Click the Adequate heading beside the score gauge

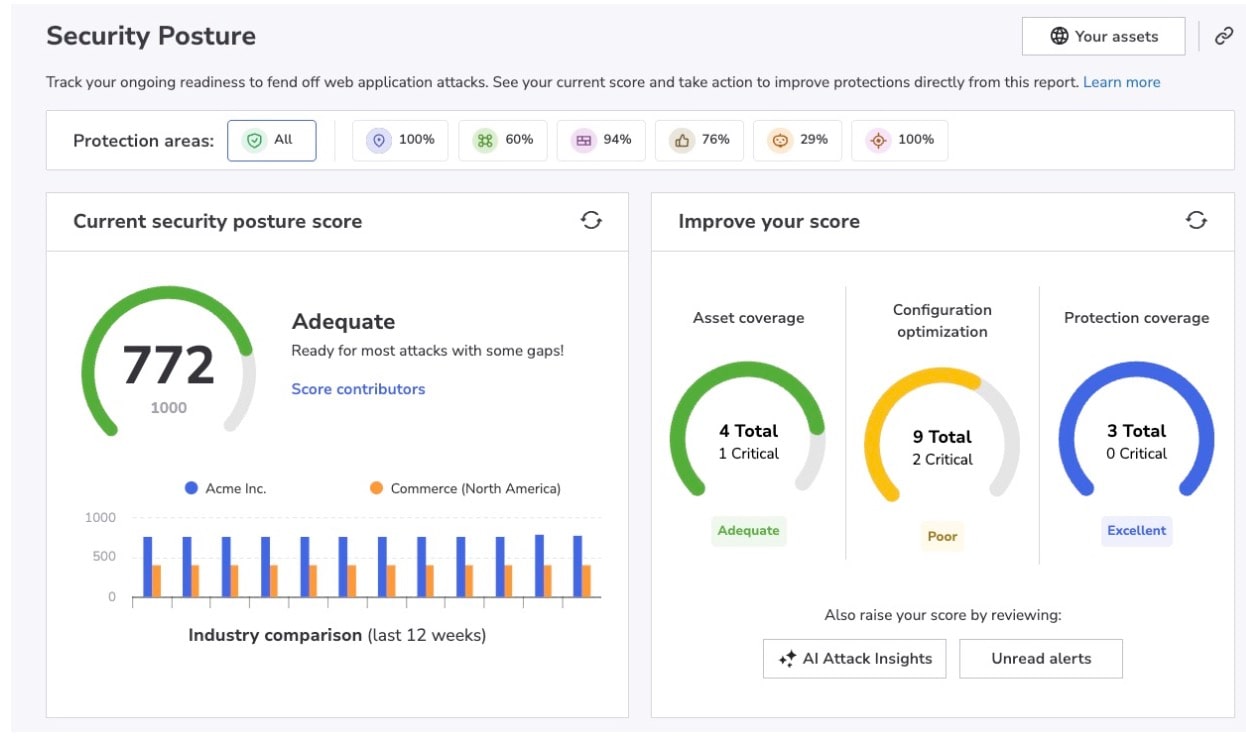click(x=343, y=322)
